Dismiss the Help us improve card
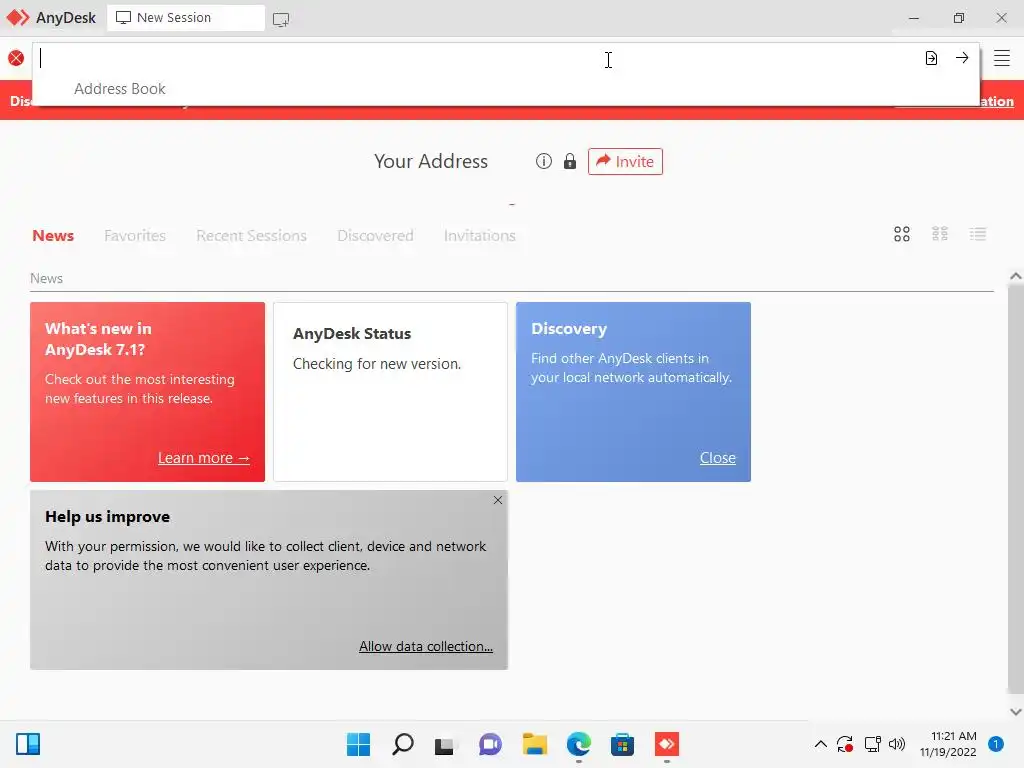The image size is (1024, 768). (498, 500)
